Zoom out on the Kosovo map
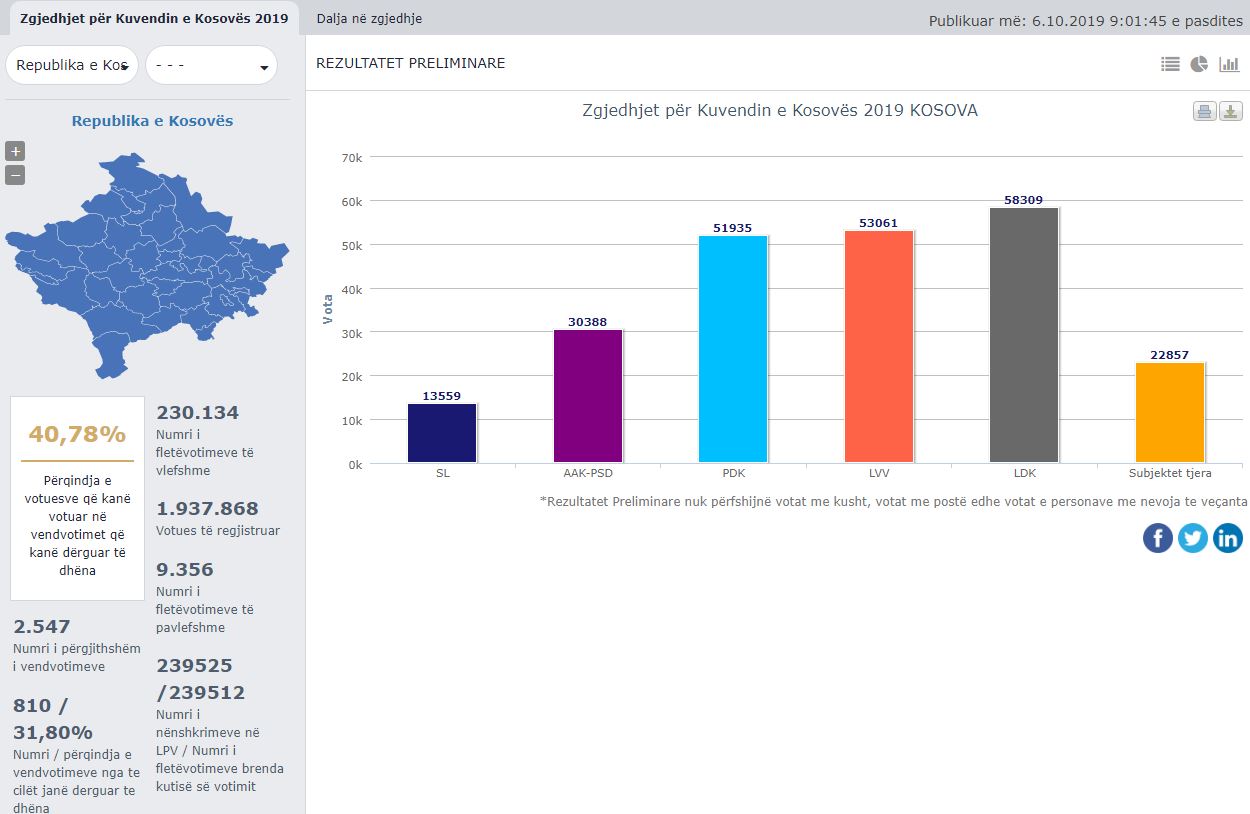 pos(15,175)
